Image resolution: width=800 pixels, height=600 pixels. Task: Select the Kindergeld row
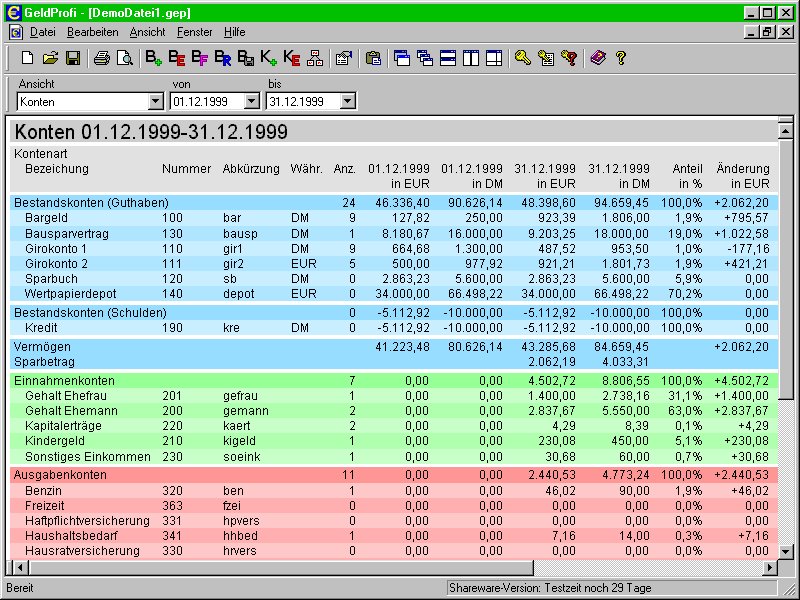[394, 441]
